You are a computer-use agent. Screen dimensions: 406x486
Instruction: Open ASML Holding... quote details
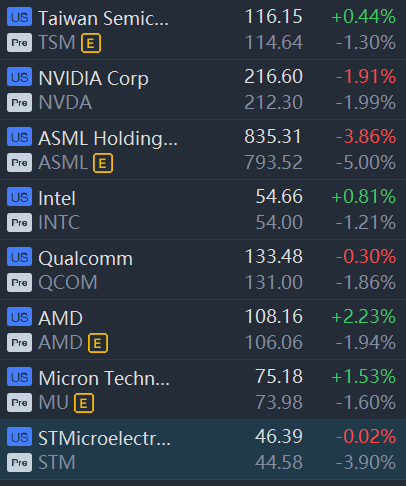pyautogui.click(x=203, y=150)
